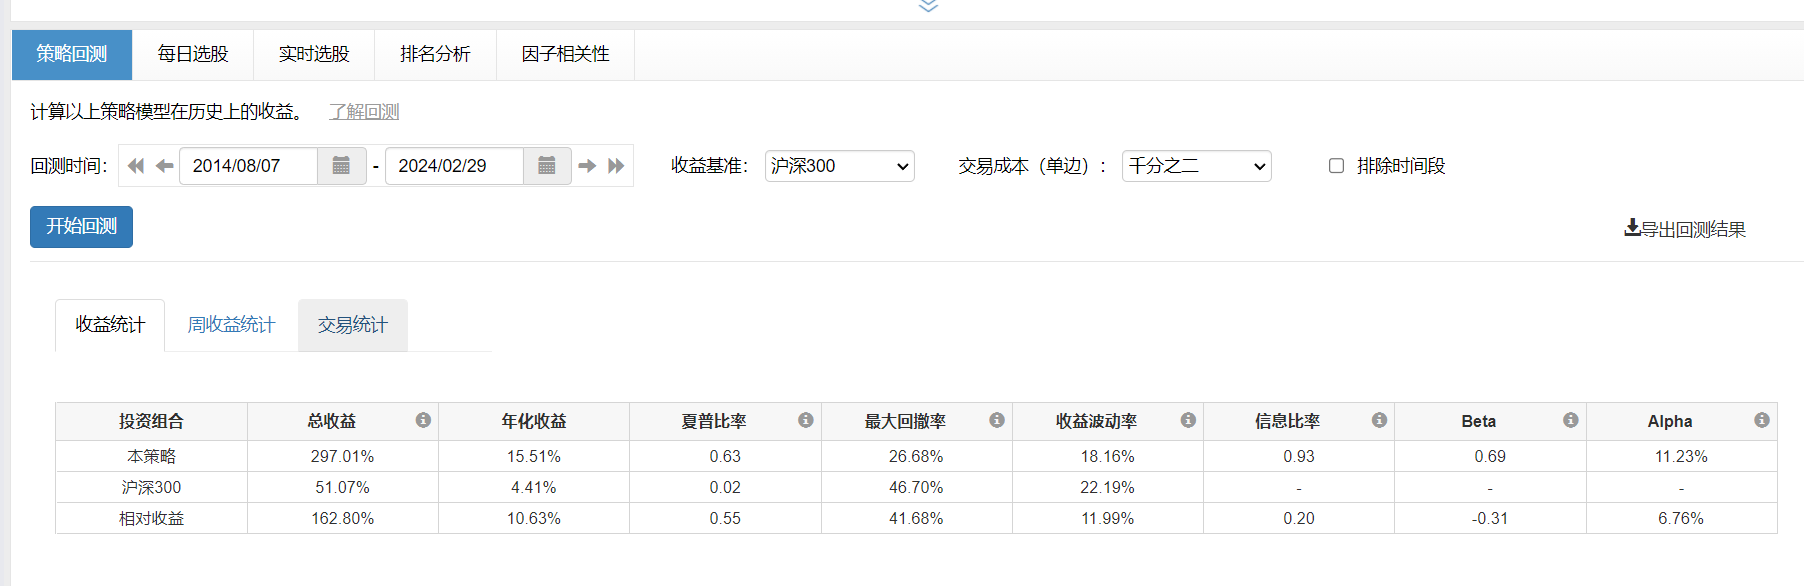The height and width of the screenshot is (586, 1804).
Task: Open the 因子相关性 tab
Action: tap(565, 54)
